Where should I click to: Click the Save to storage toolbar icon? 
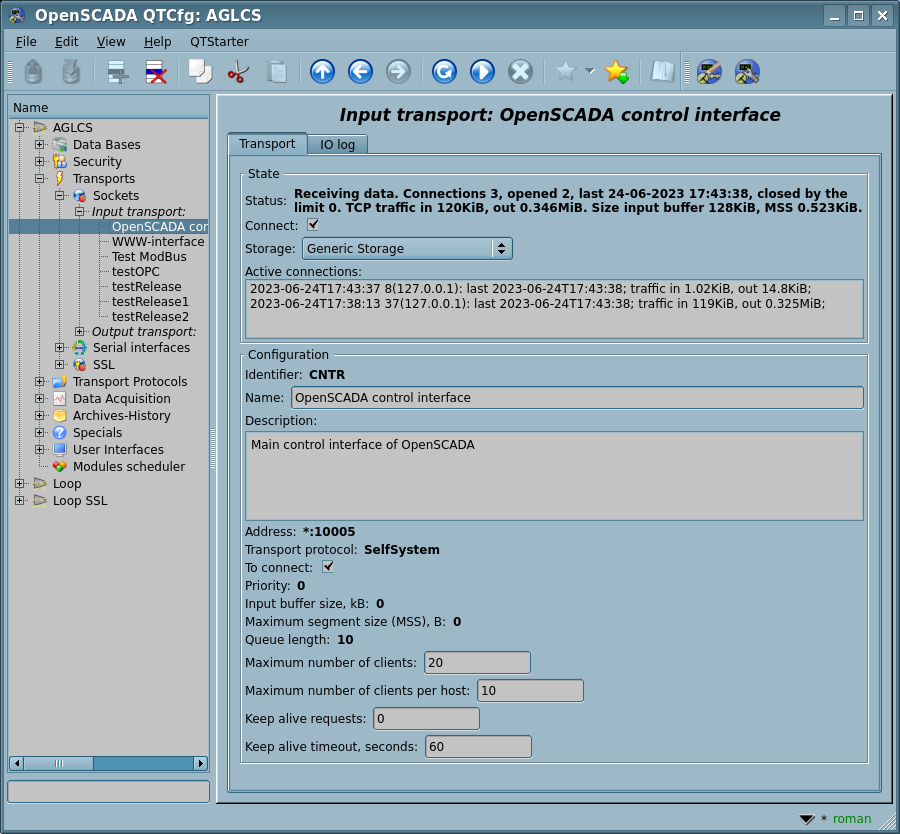click(x=71, y=72)
